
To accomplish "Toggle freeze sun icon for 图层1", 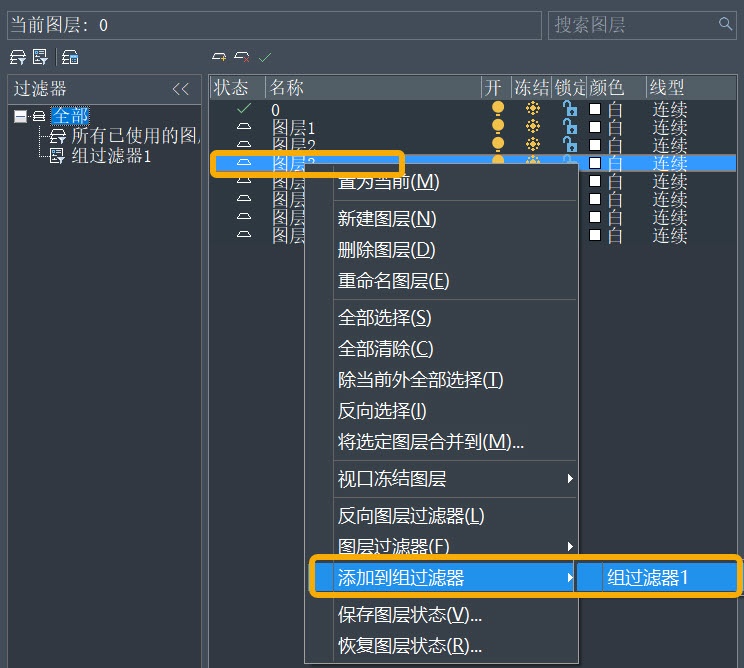I will [x=533, y=126].
